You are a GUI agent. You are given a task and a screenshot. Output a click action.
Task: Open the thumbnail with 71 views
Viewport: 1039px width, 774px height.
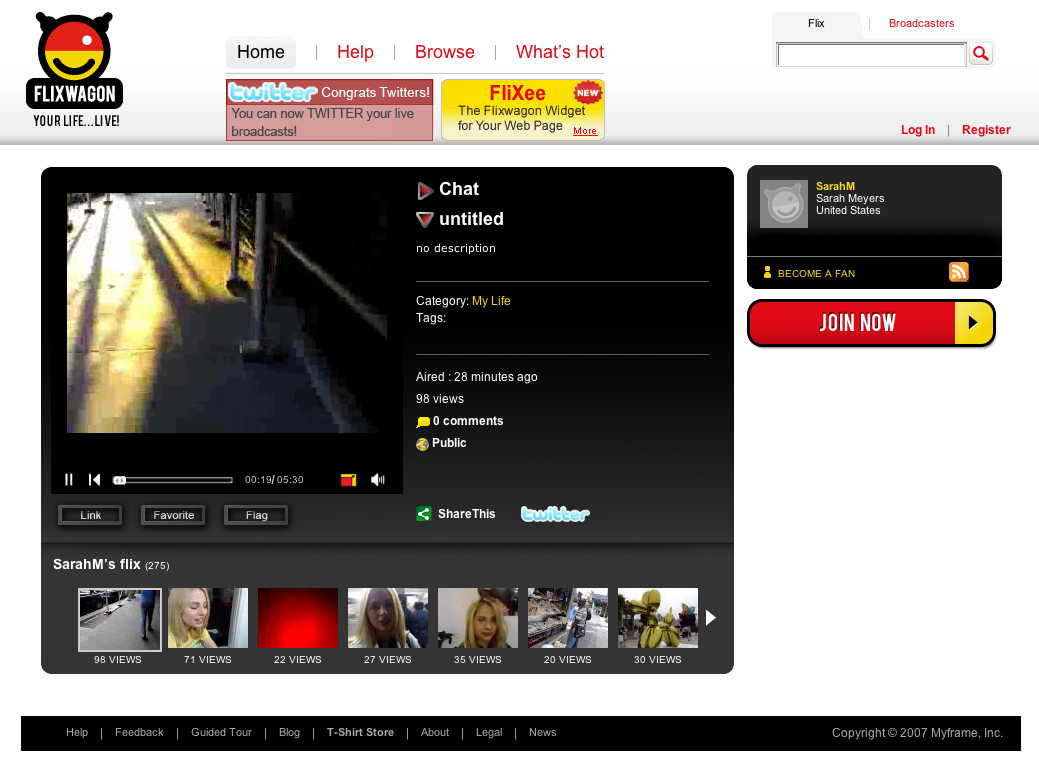pyautogui.click(x=208, y=618)
